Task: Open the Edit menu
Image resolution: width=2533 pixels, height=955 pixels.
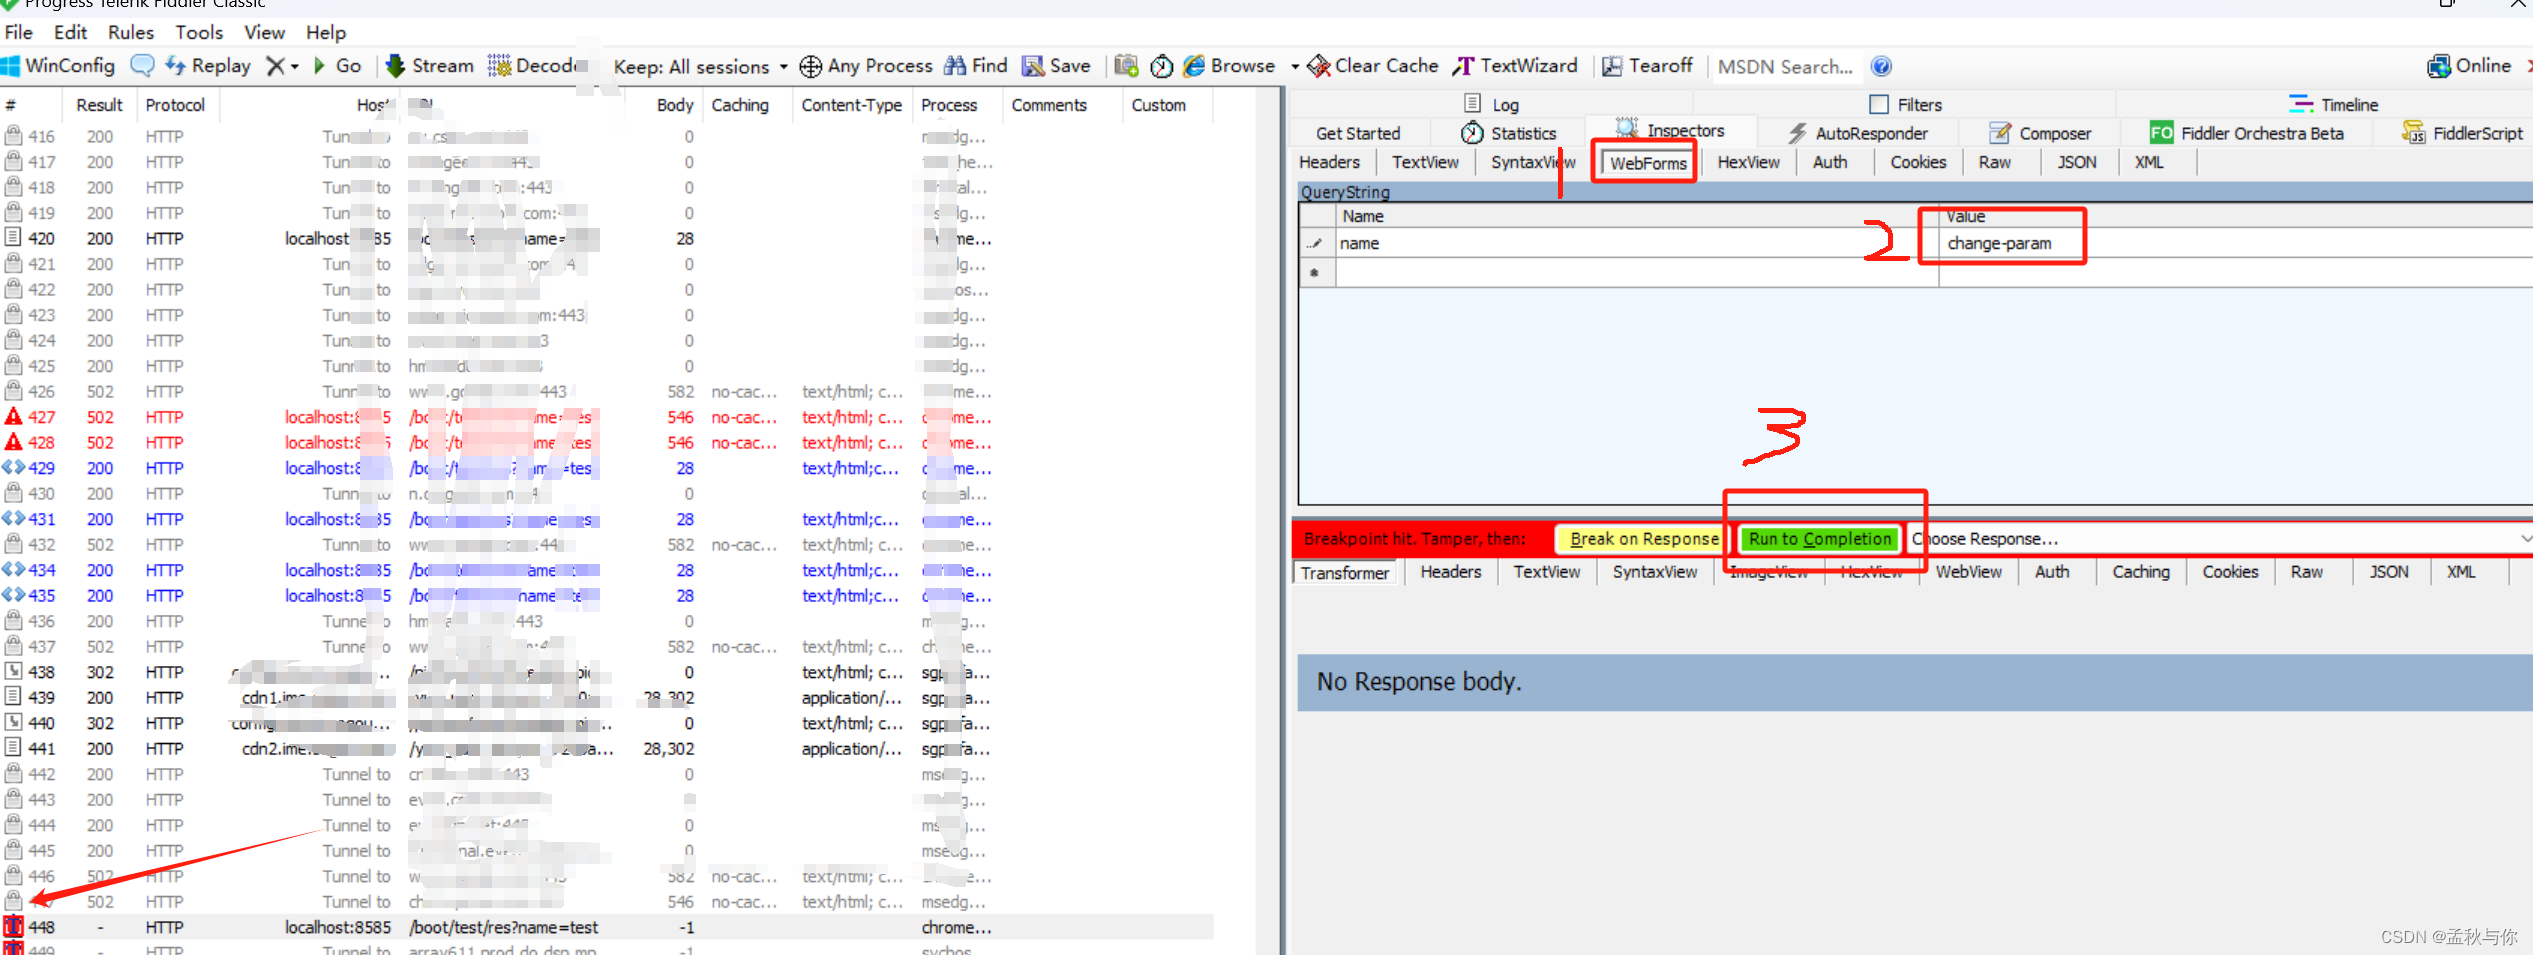Action: (70, 32)
